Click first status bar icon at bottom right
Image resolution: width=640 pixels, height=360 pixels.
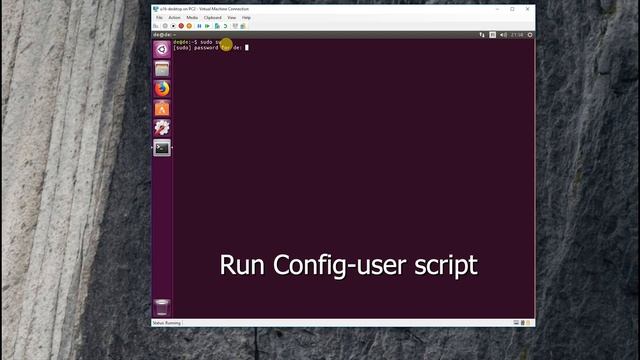tap(516, 323)
